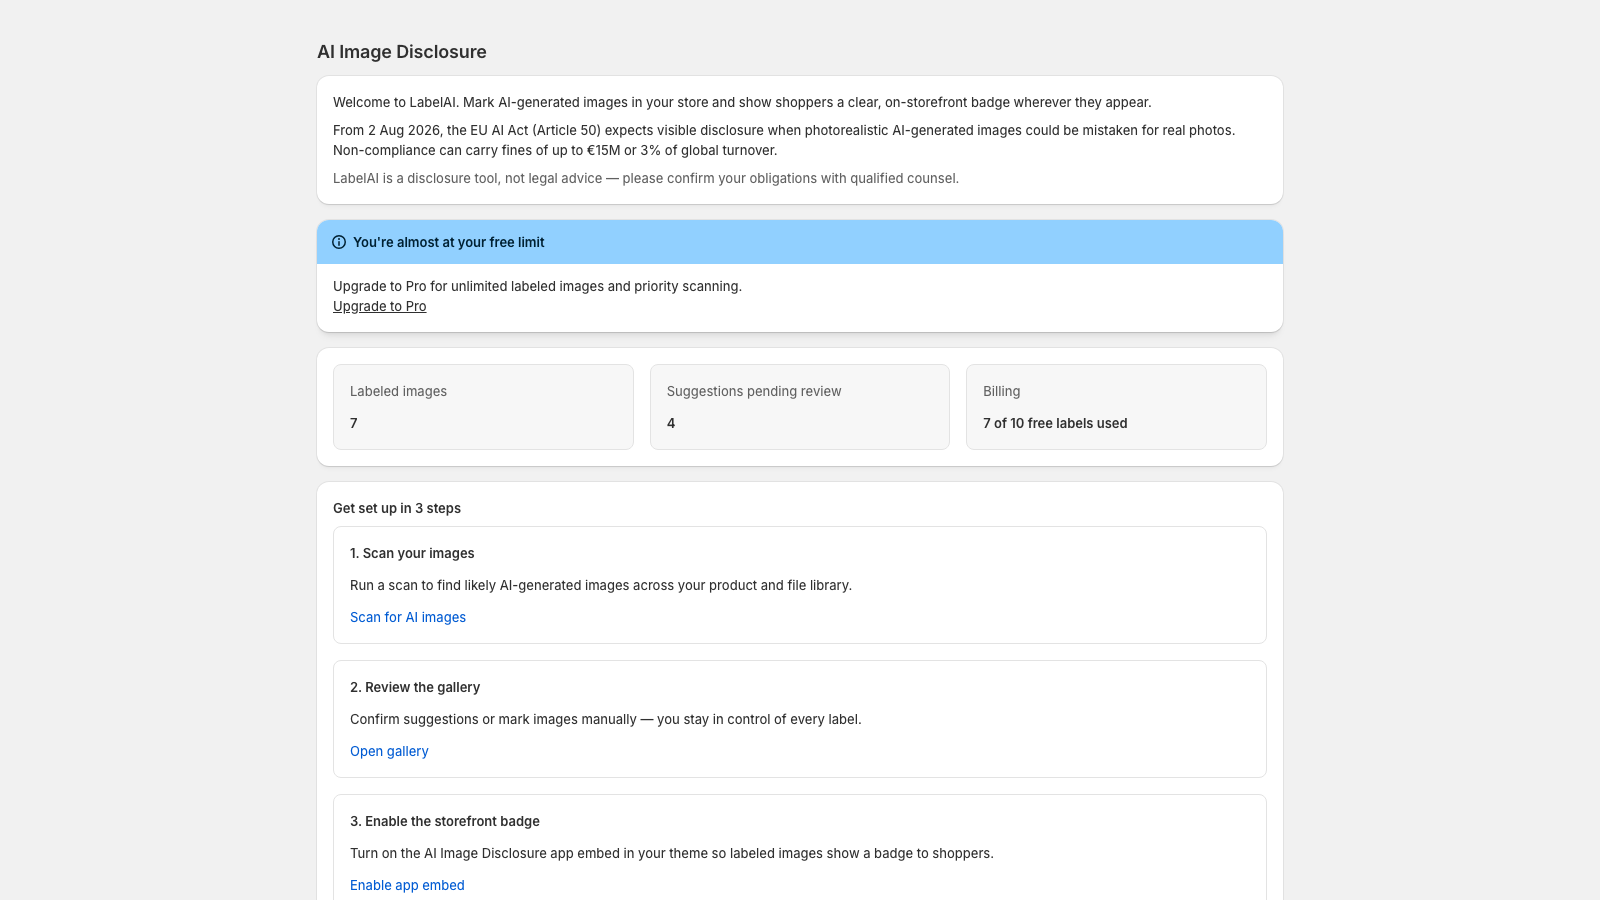The width and height of the screenshot is (1600, 900).
Task: Click the '7 of 10 free labels used' text
Action: click(x=1055, y=423)
